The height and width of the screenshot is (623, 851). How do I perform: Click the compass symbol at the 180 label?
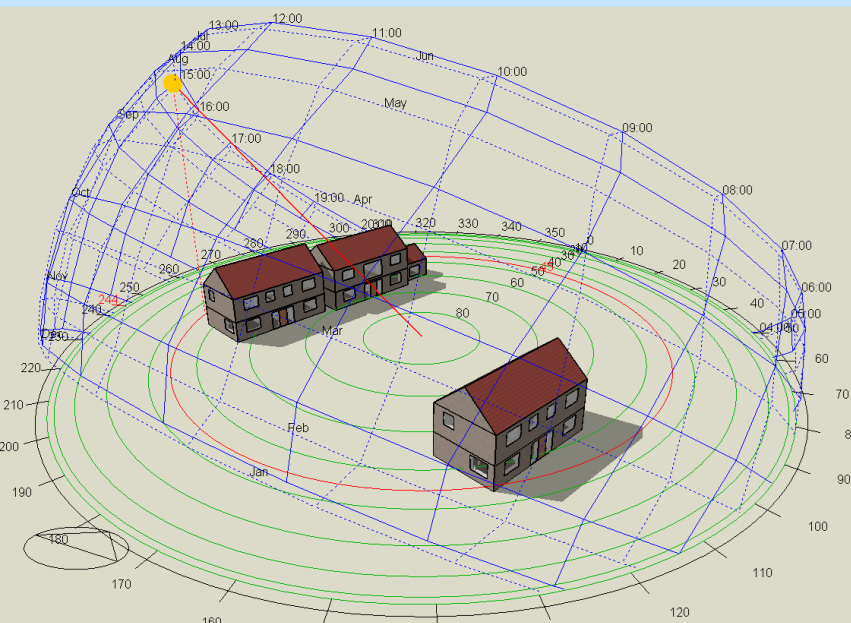[77, 545]
